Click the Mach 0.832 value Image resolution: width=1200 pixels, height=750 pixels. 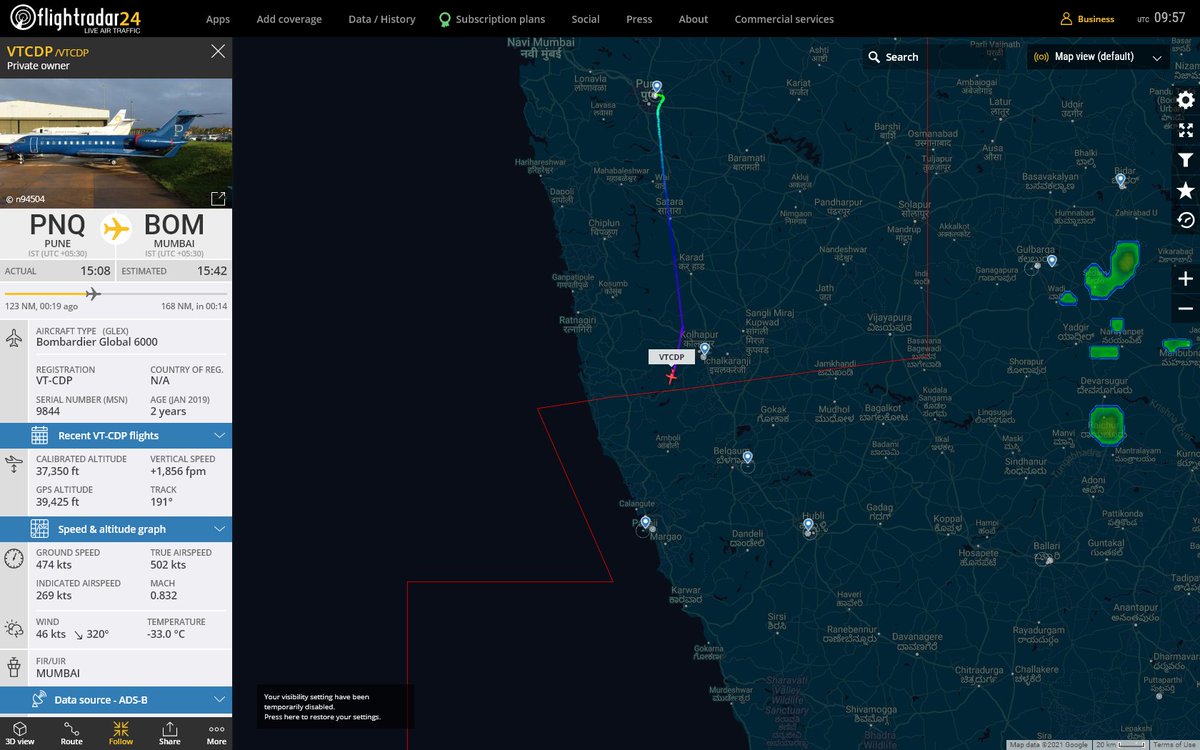(163, 596)
